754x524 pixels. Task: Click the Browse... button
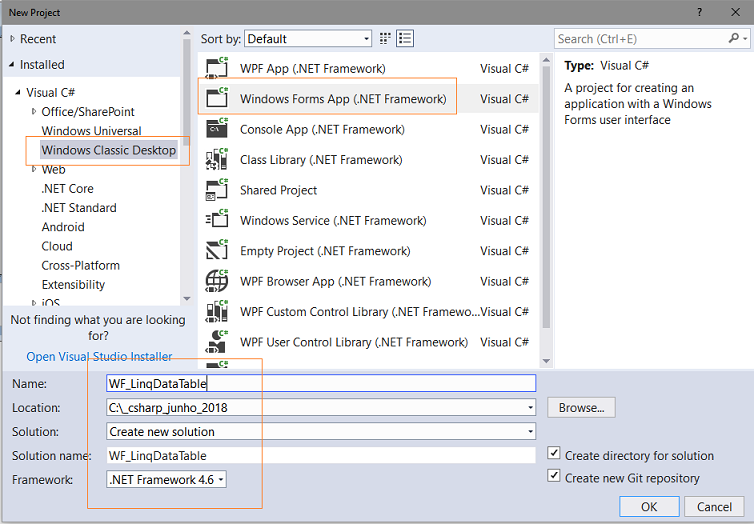[581, 407]
